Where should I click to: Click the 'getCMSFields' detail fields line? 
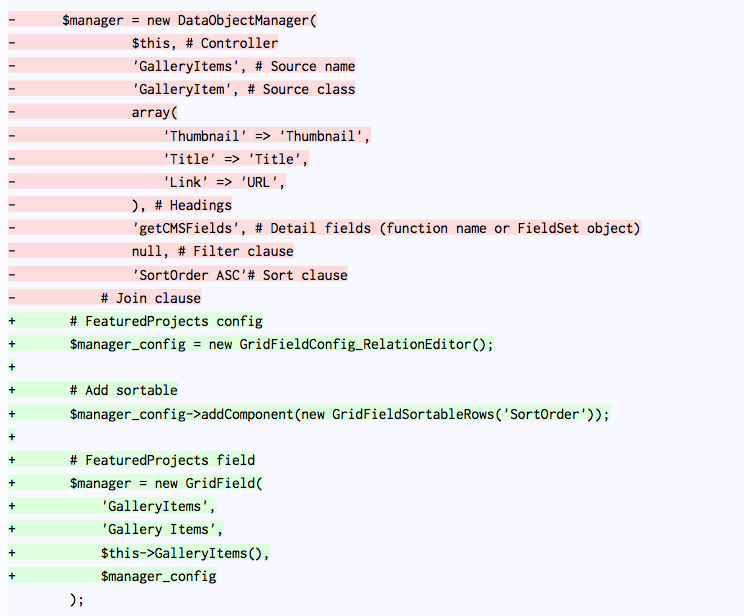[385, 228]
